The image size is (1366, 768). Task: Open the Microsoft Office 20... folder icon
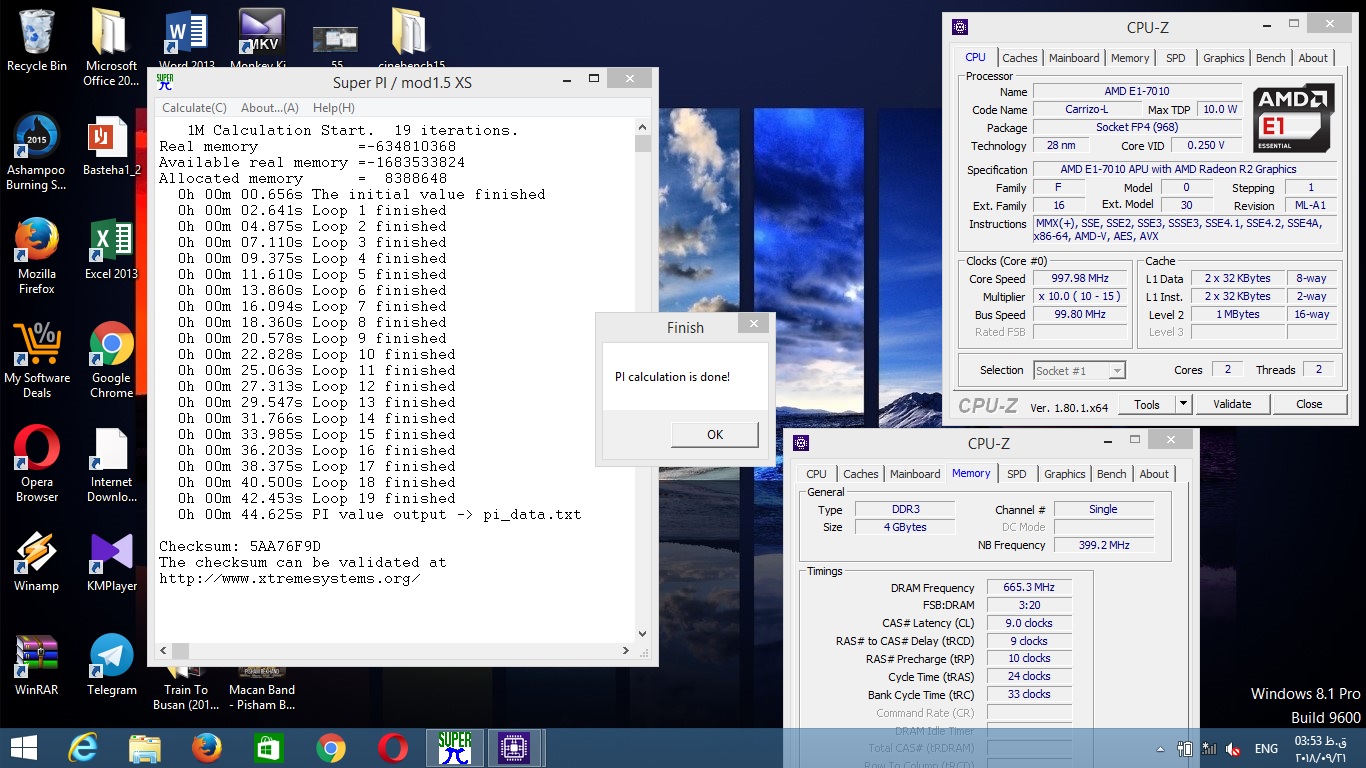click(111, 45)
